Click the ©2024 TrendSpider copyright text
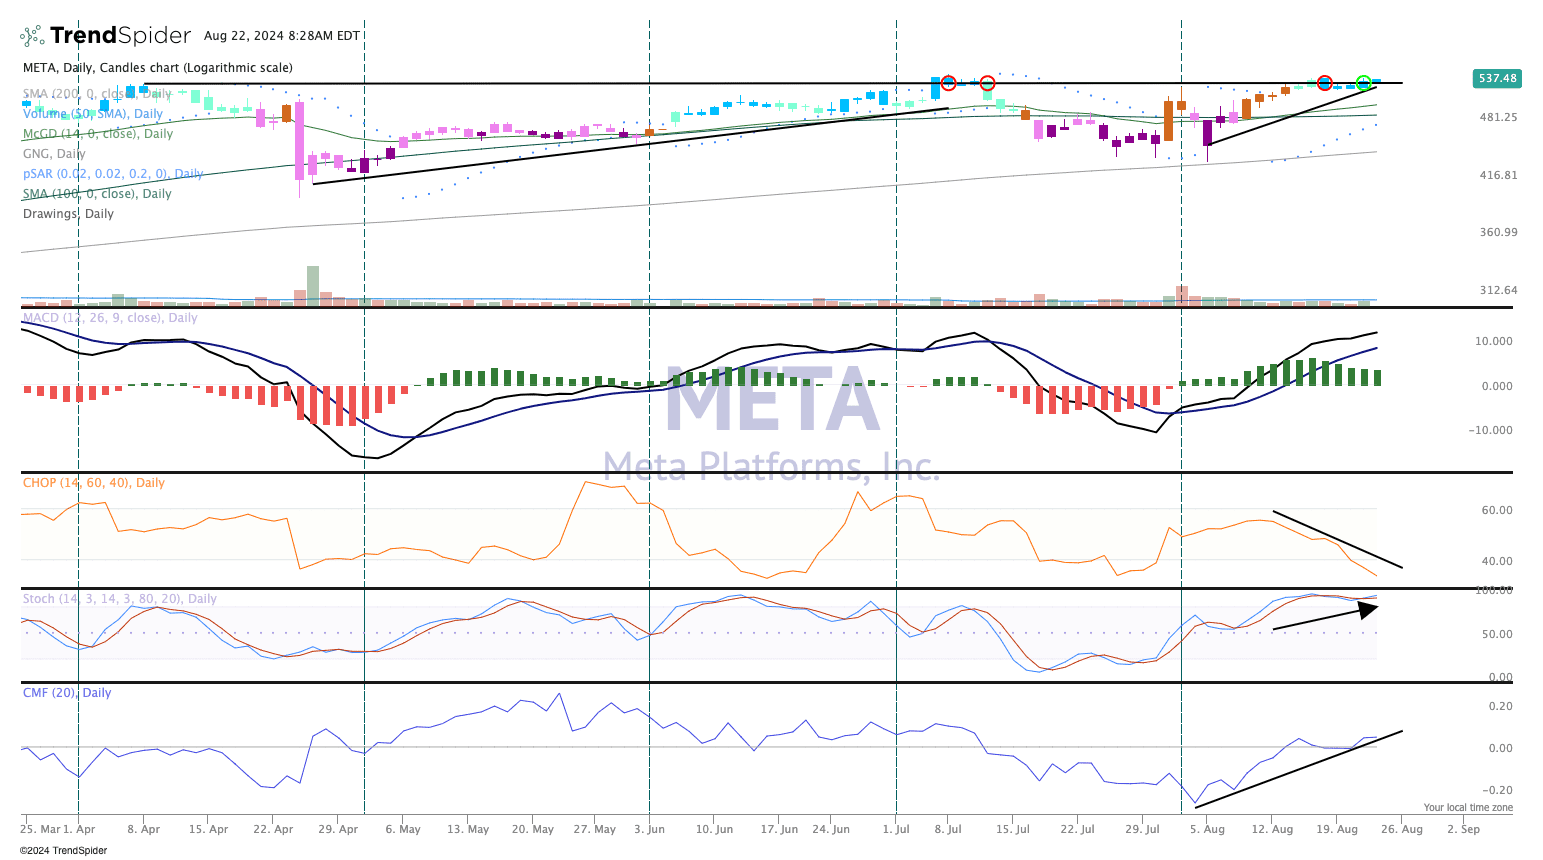The width and height of the screenshot is (1543, 860). (x=63, y=851)
